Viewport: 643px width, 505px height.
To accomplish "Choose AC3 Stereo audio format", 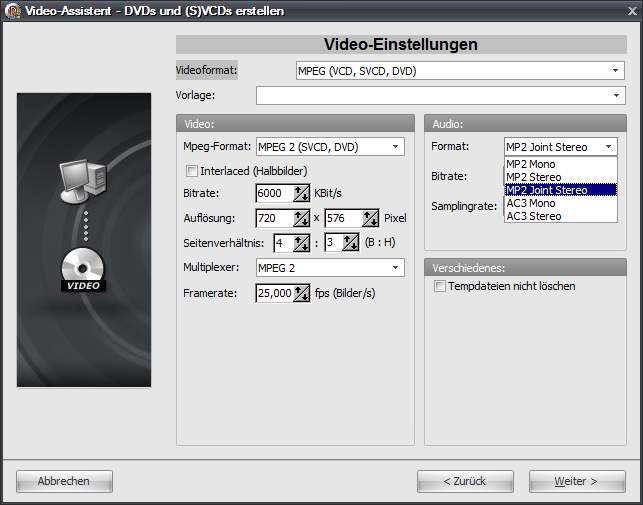I will (x=534, y=216).
